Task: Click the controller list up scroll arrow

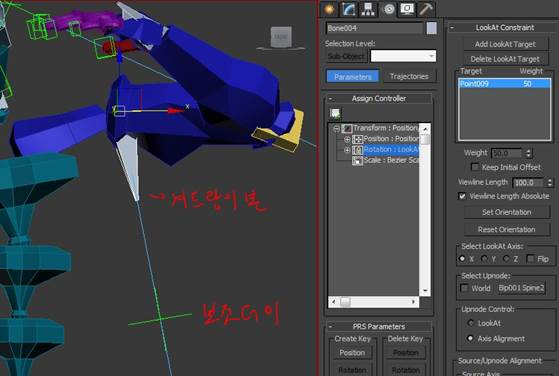Action: (x=425, y=129)
